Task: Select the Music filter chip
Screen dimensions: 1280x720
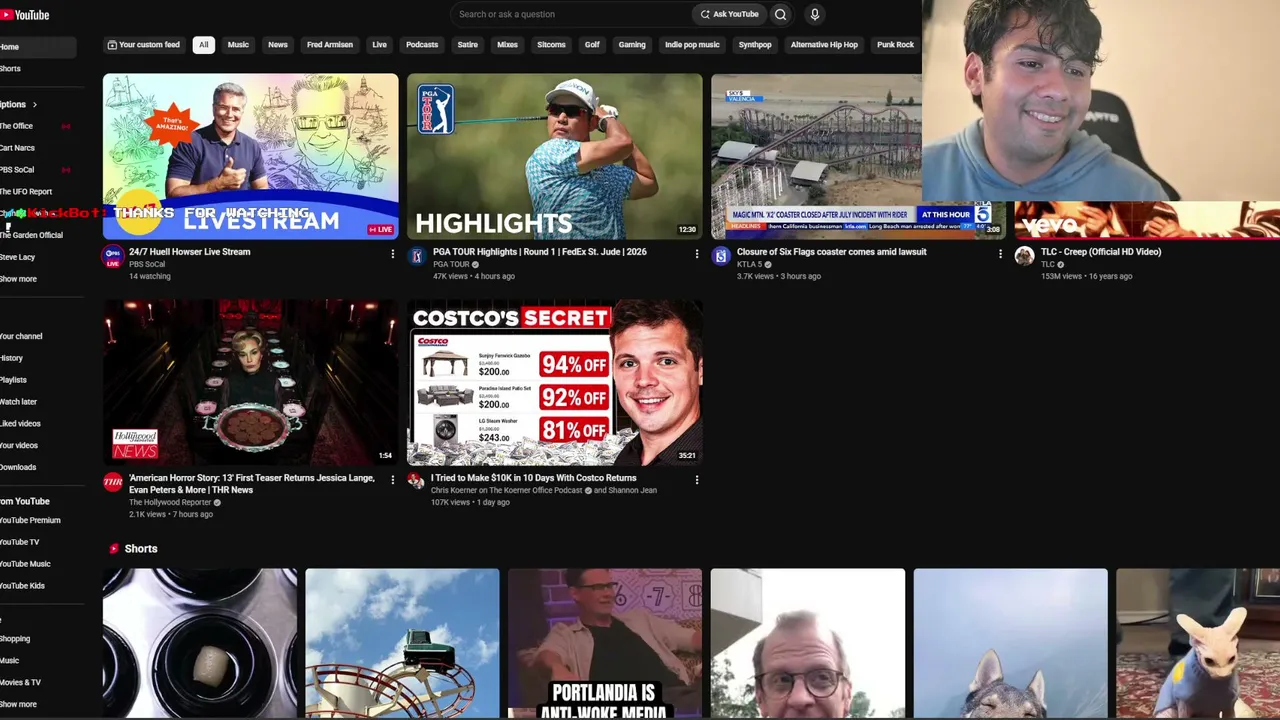Action: pyautogui.click(x=238, y=45)
